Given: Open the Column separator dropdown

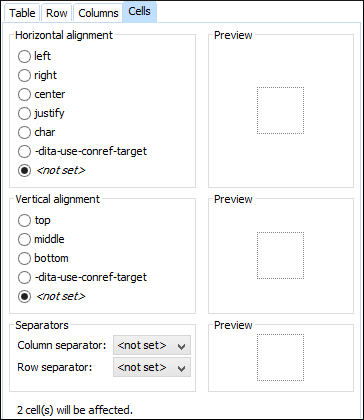Looking at the screenshot, I should point(152,345).
